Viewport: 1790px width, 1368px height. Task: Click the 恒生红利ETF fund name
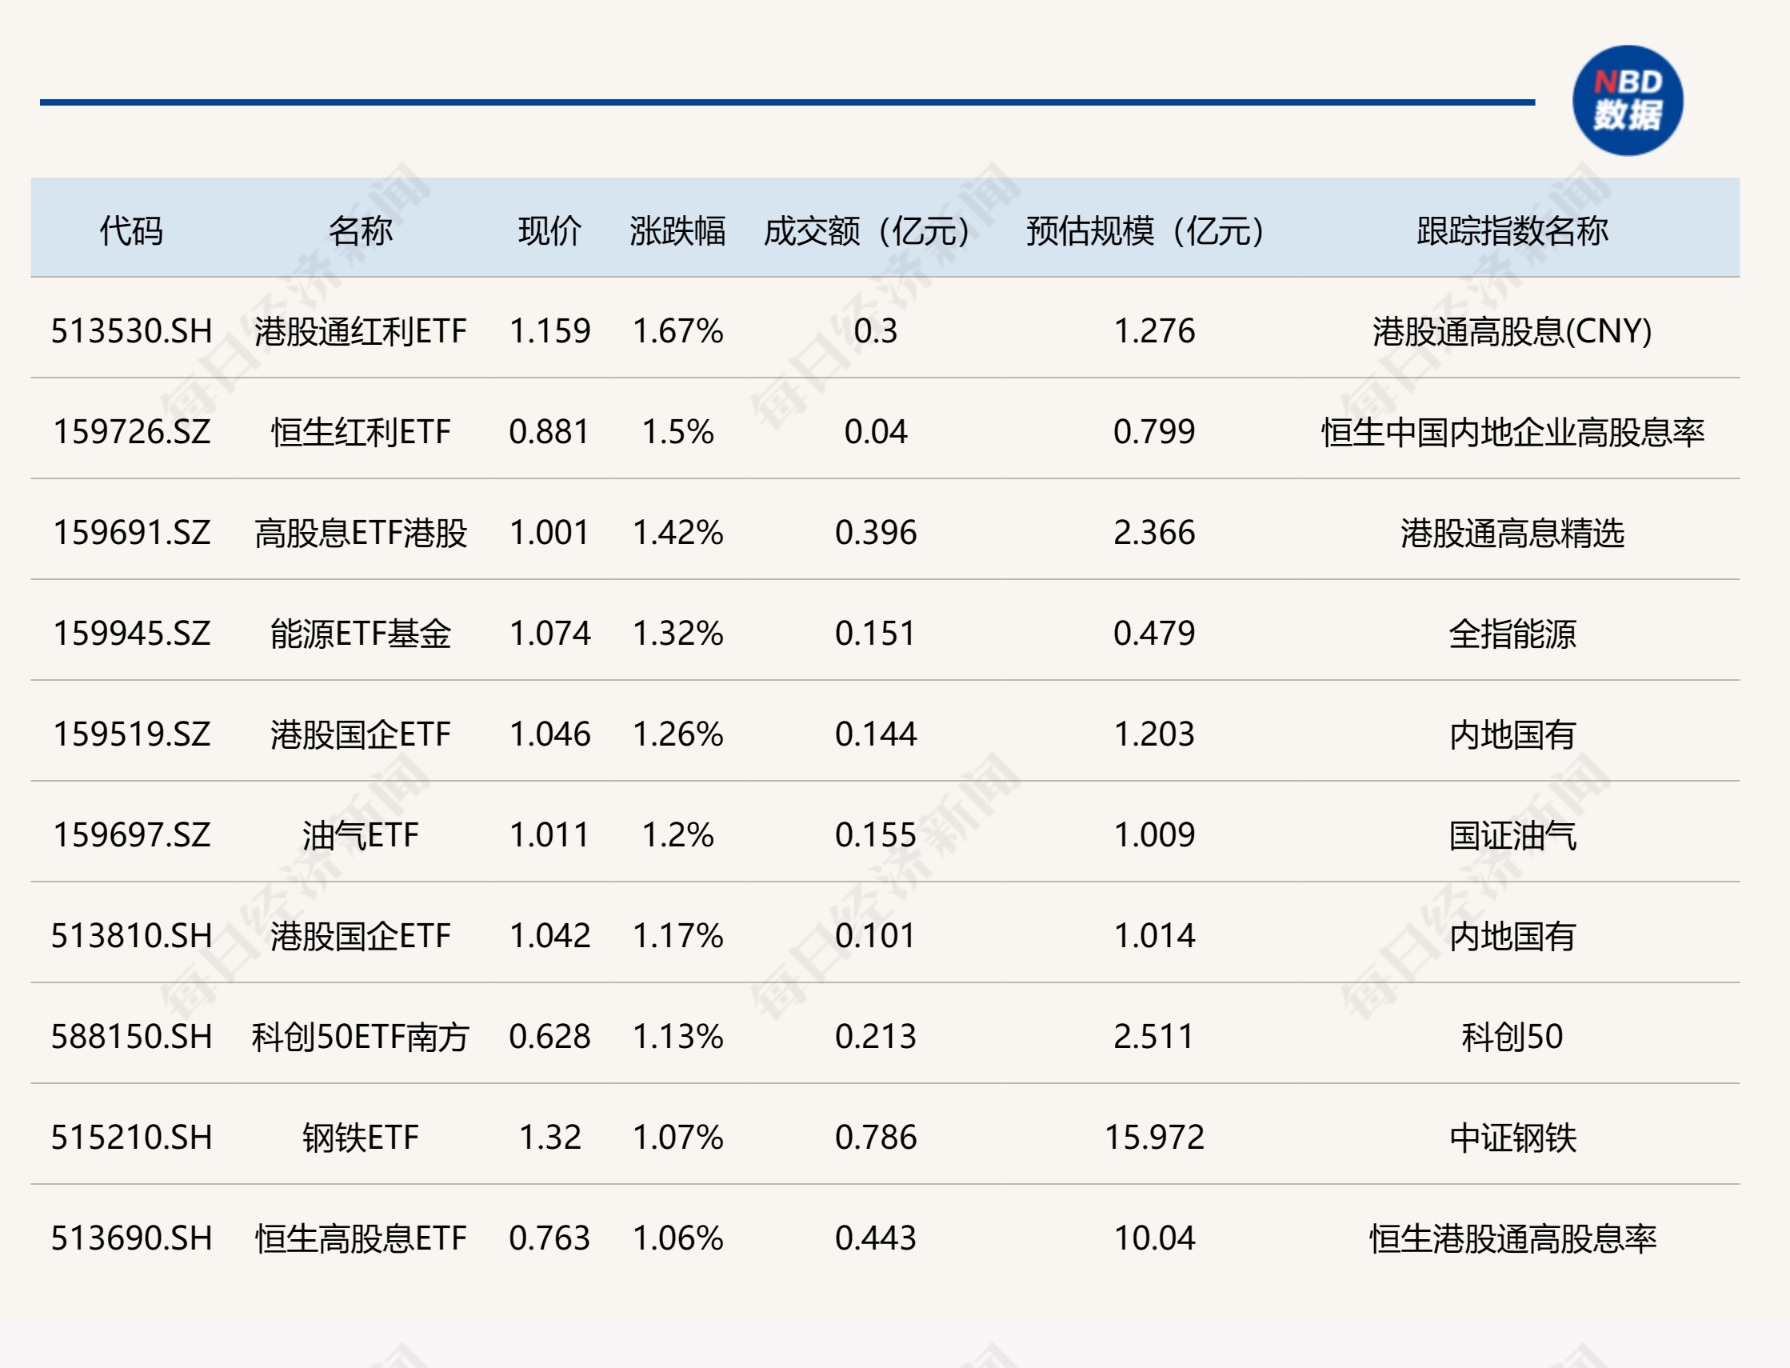[360, 432]
